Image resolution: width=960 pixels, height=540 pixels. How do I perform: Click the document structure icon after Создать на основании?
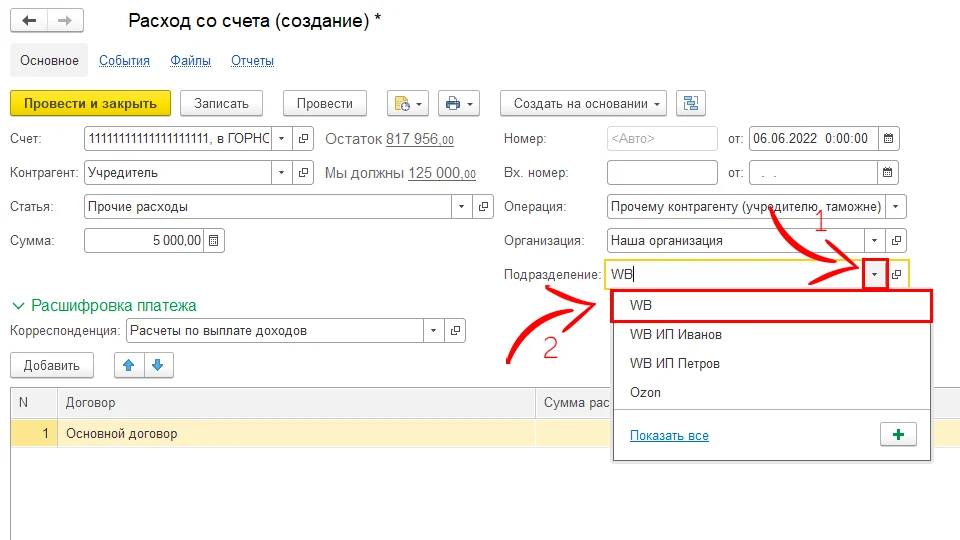(x=691, y=103)
